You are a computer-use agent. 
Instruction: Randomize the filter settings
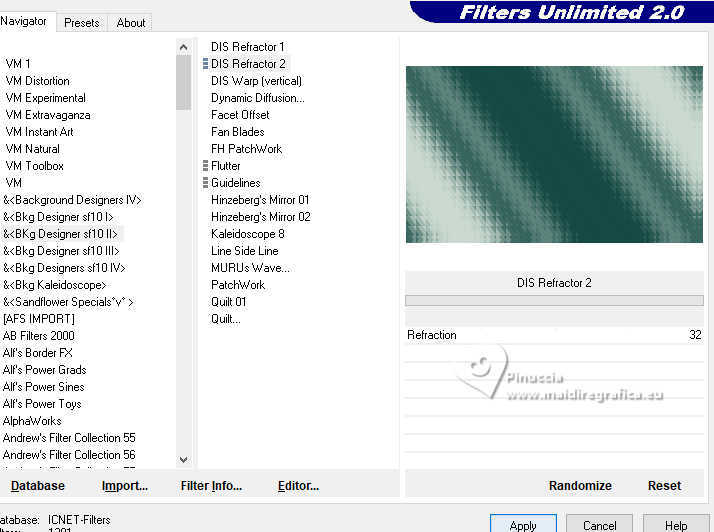[580, 486]
